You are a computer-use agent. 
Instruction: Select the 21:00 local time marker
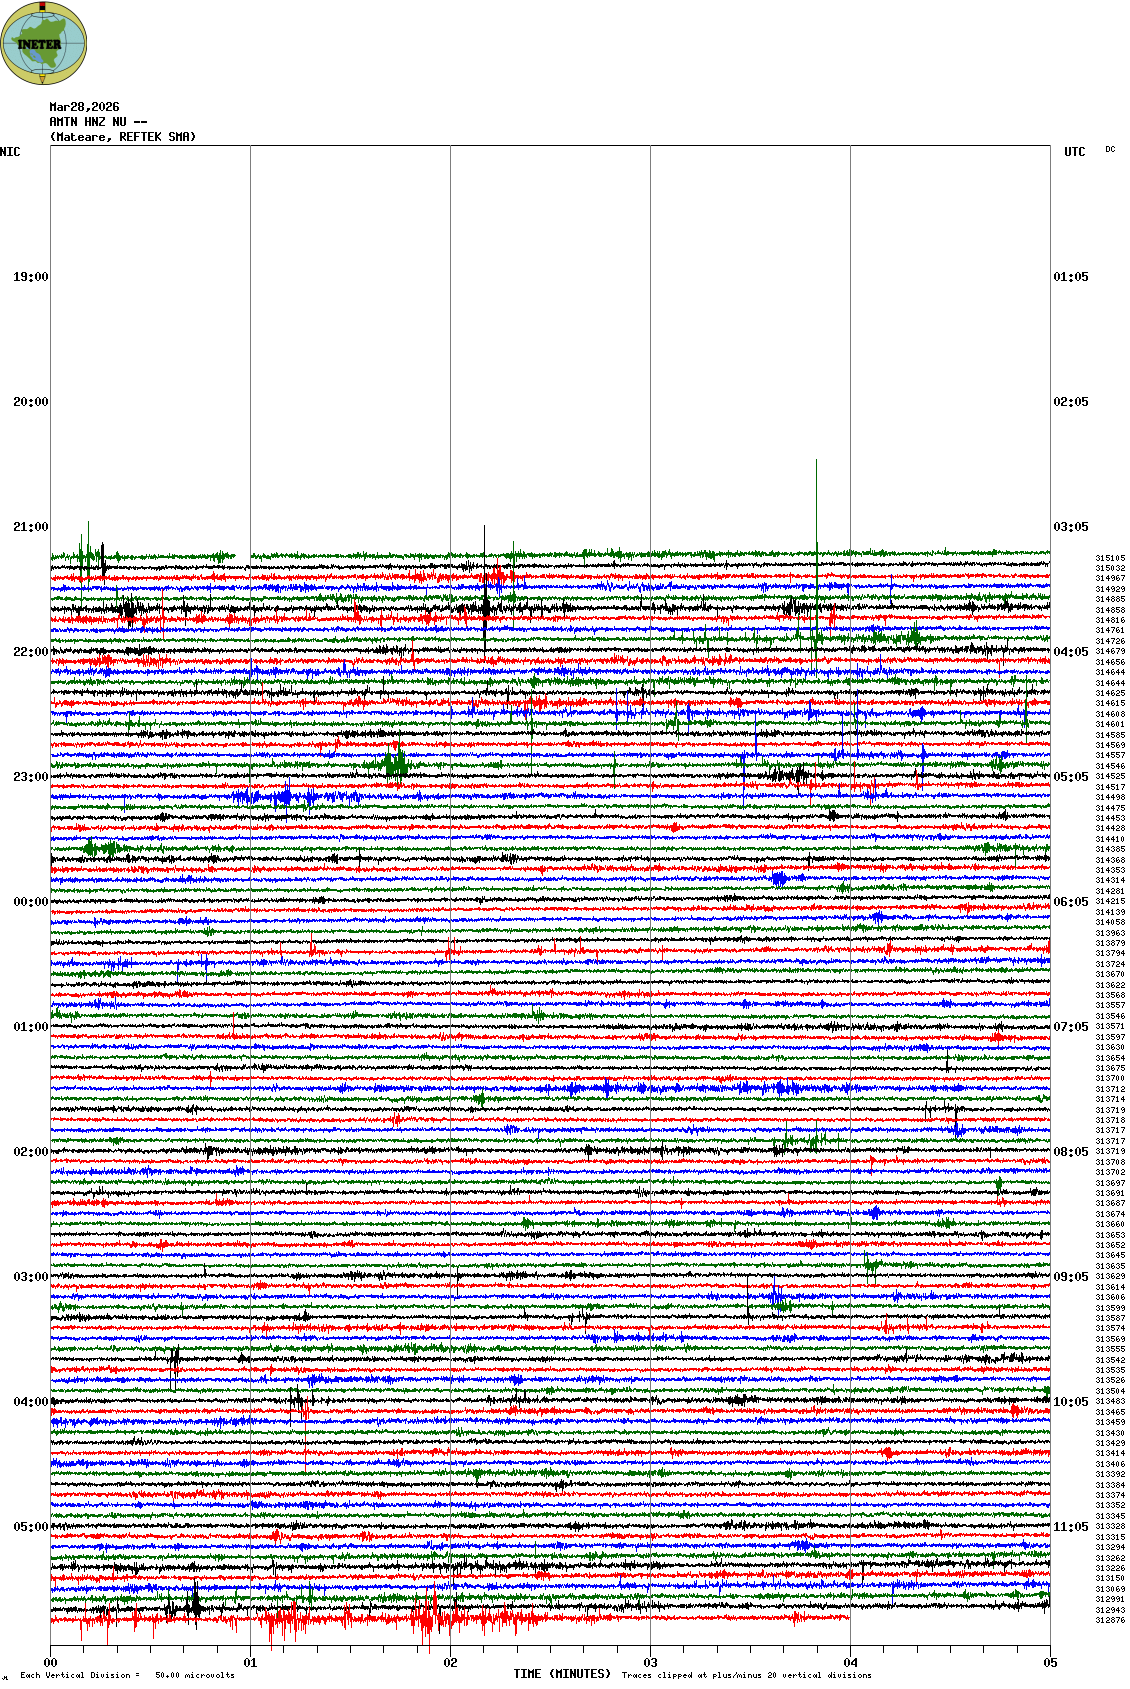pos(30,527)
